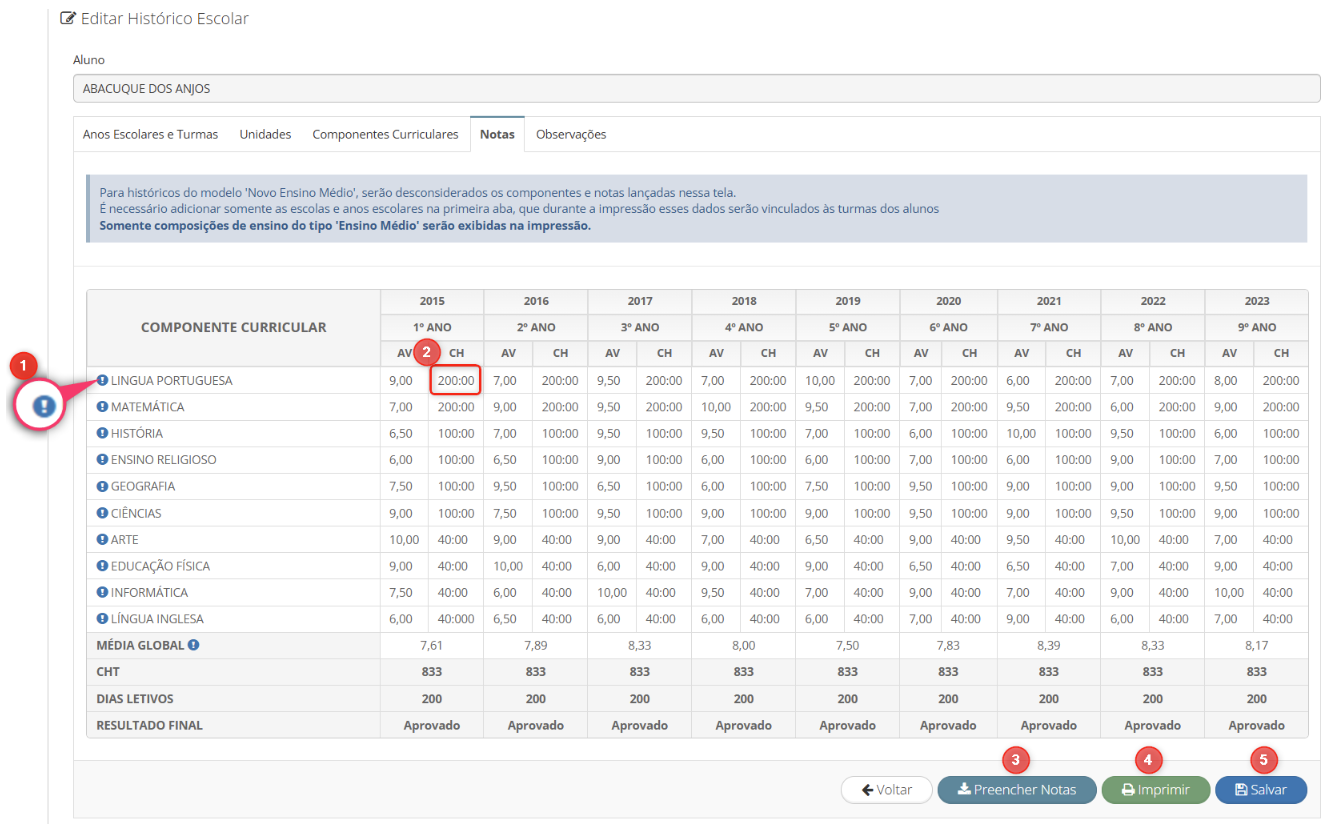Click the LINGUA PORTUGUESA 2015 CH cell 200:00
The height and width of the screenshot is (824, 1330).
[x=456, y=380]
